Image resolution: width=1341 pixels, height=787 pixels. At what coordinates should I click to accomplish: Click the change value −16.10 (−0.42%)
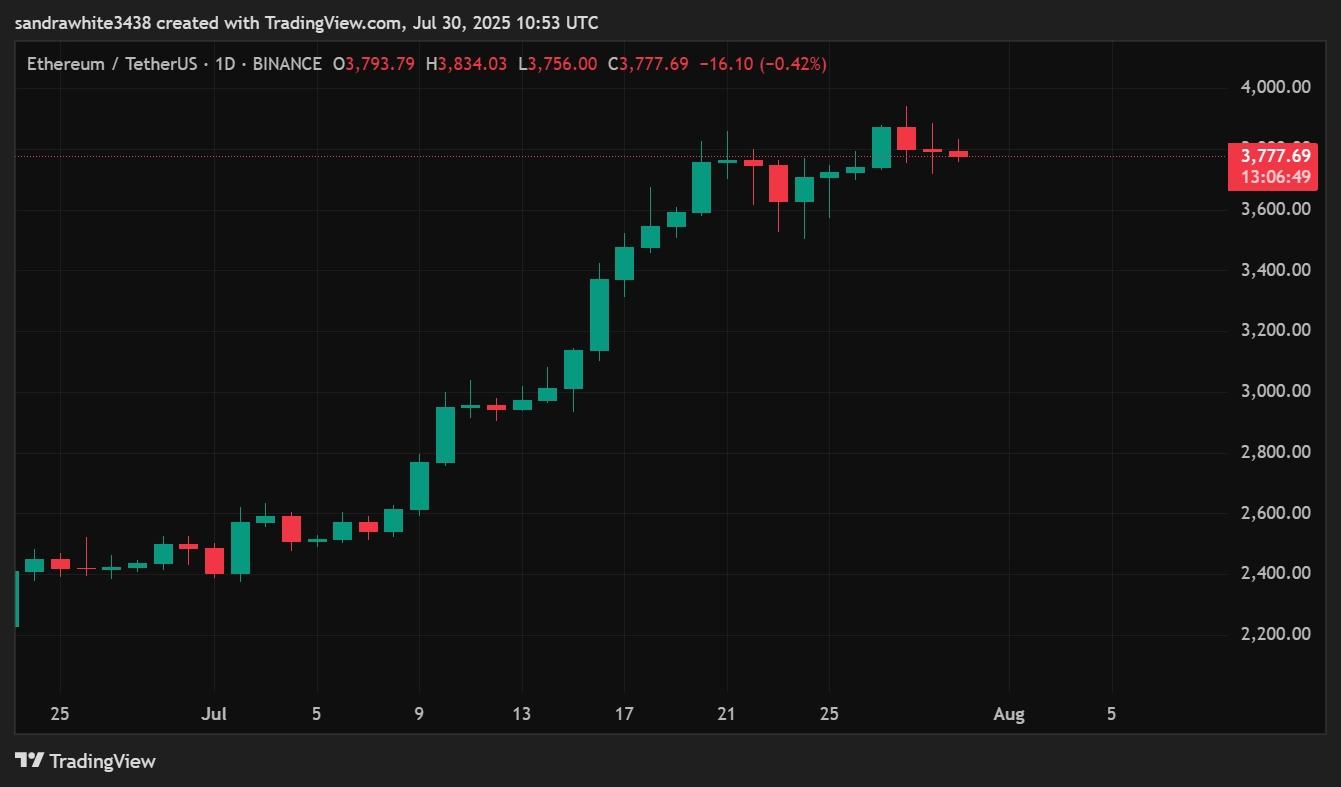pos(764,64)
